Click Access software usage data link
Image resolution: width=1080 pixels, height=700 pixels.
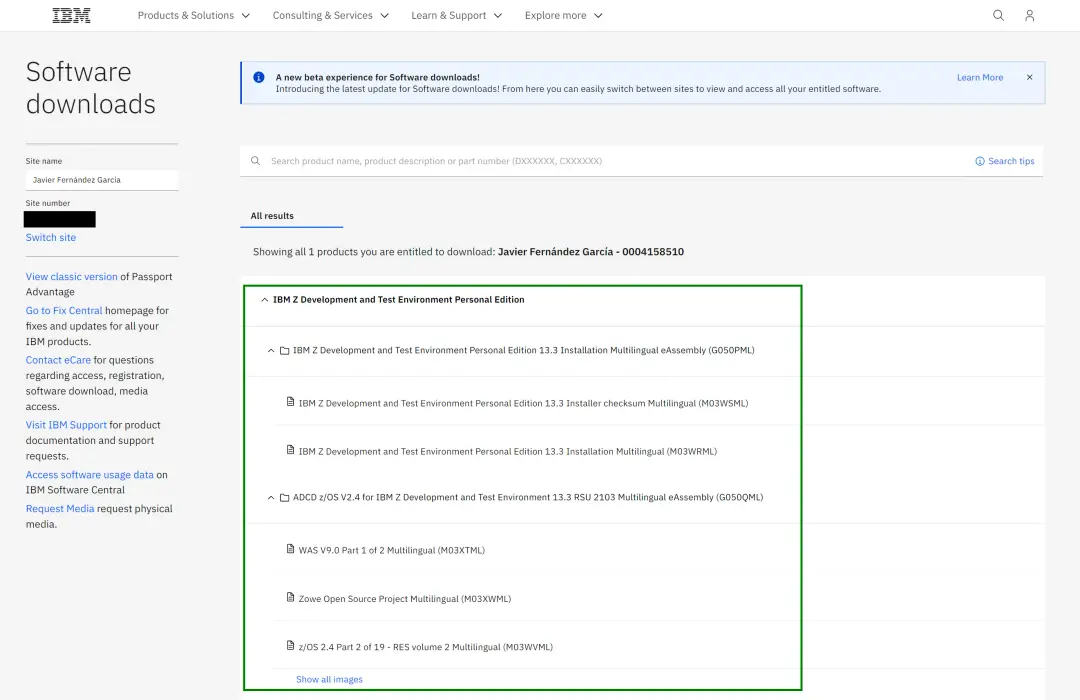90,475
